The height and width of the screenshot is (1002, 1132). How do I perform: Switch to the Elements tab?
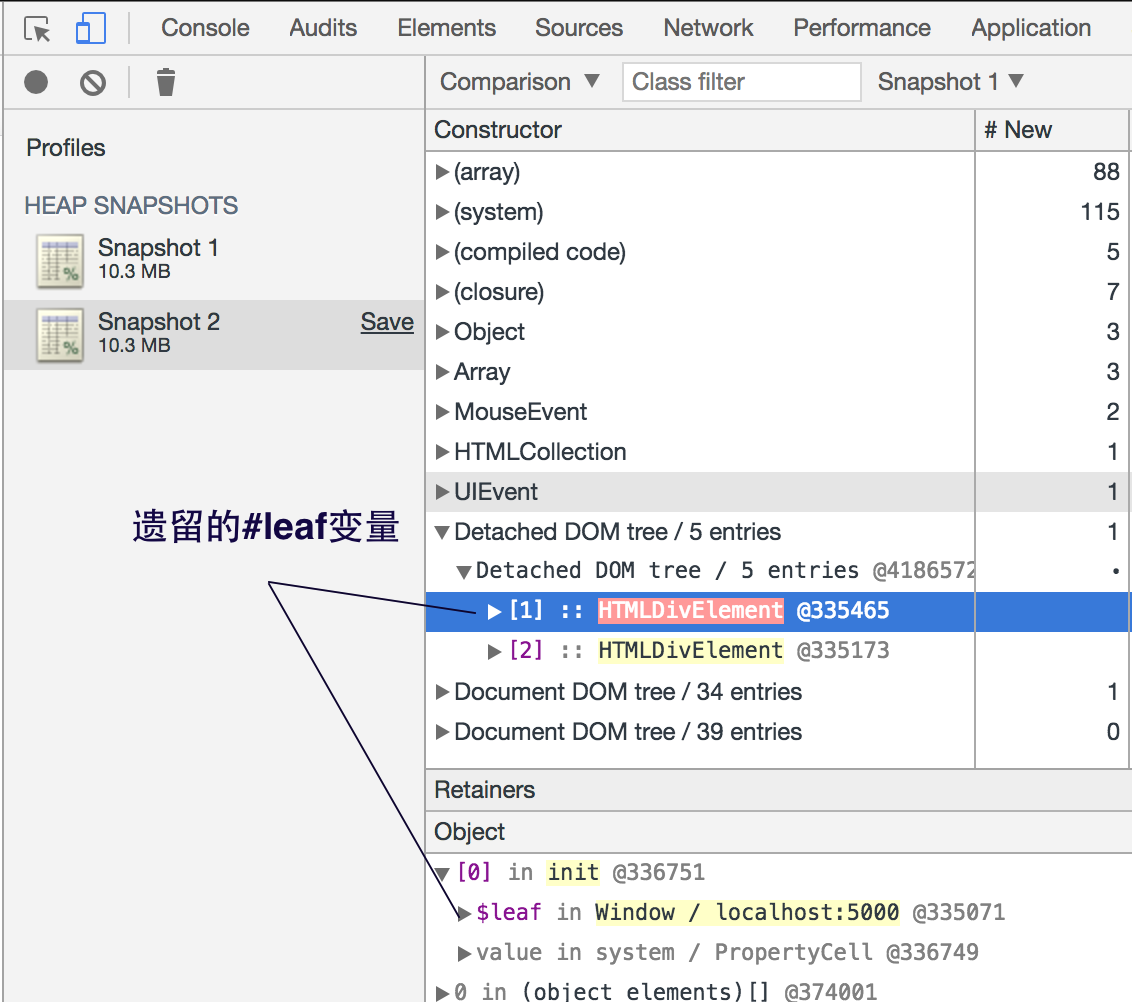pos(446,28)
